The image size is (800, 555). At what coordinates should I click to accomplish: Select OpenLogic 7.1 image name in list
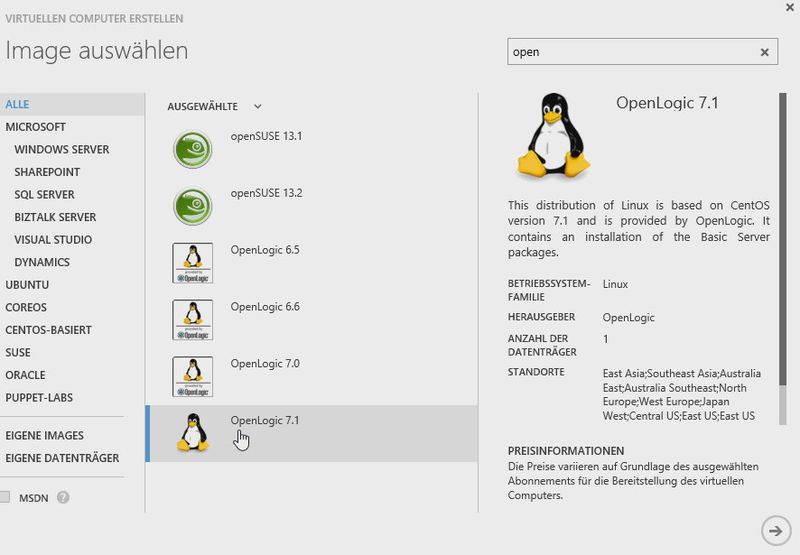click(x=265, y=420)
